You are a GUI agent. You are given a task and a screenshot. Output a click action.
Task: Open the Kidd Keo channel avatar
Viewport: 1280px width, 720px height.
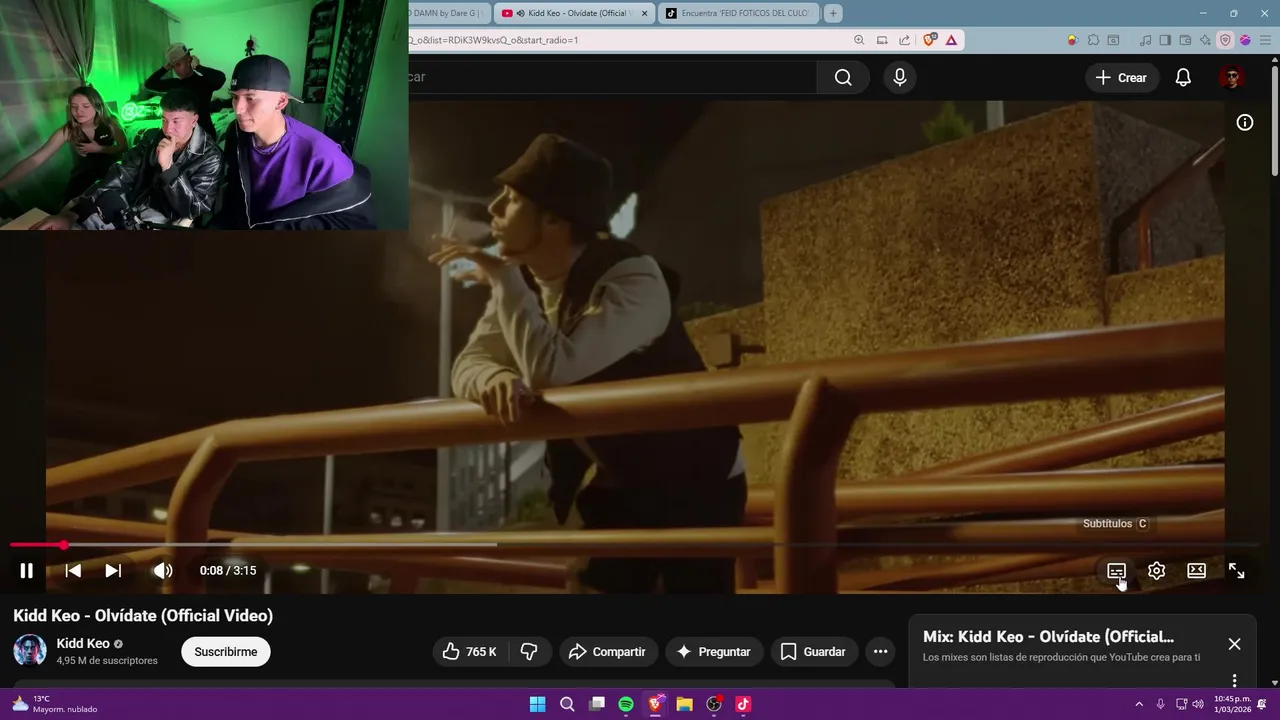pos(30,650)
